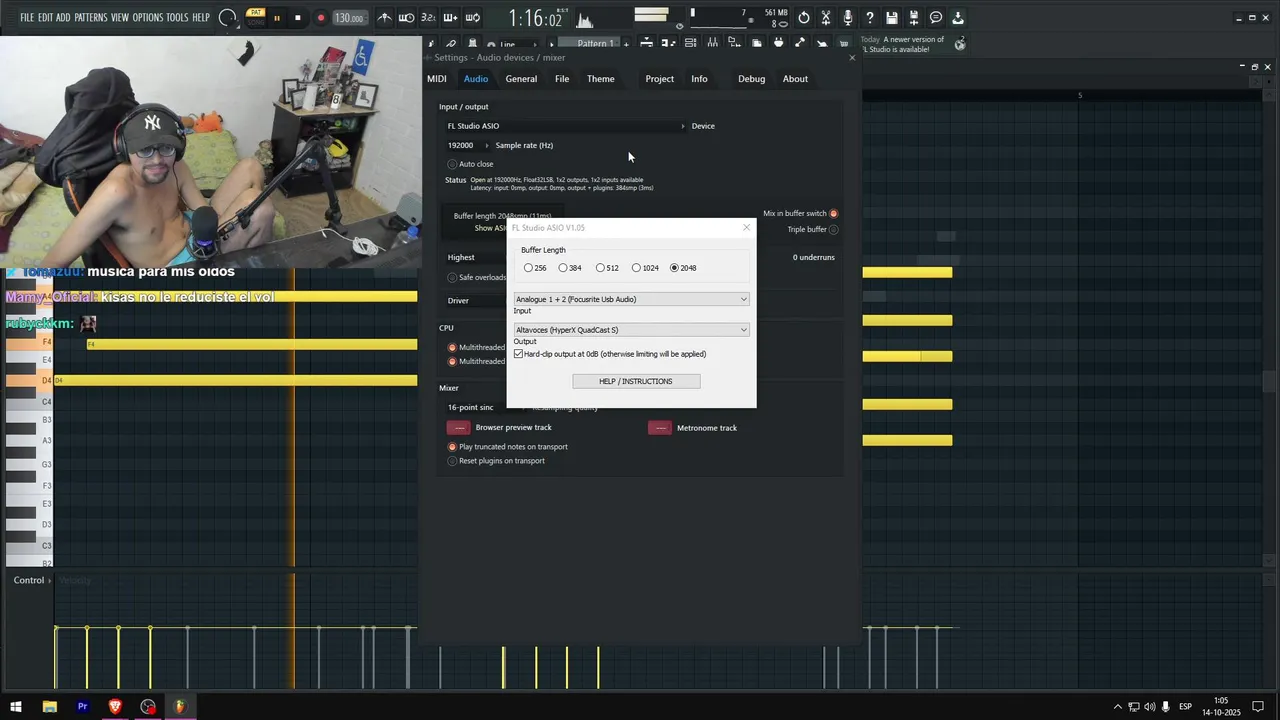Viewport: 1280px width, 720px height.
Task: Open the help question mark icon
Action: point(869,18)
